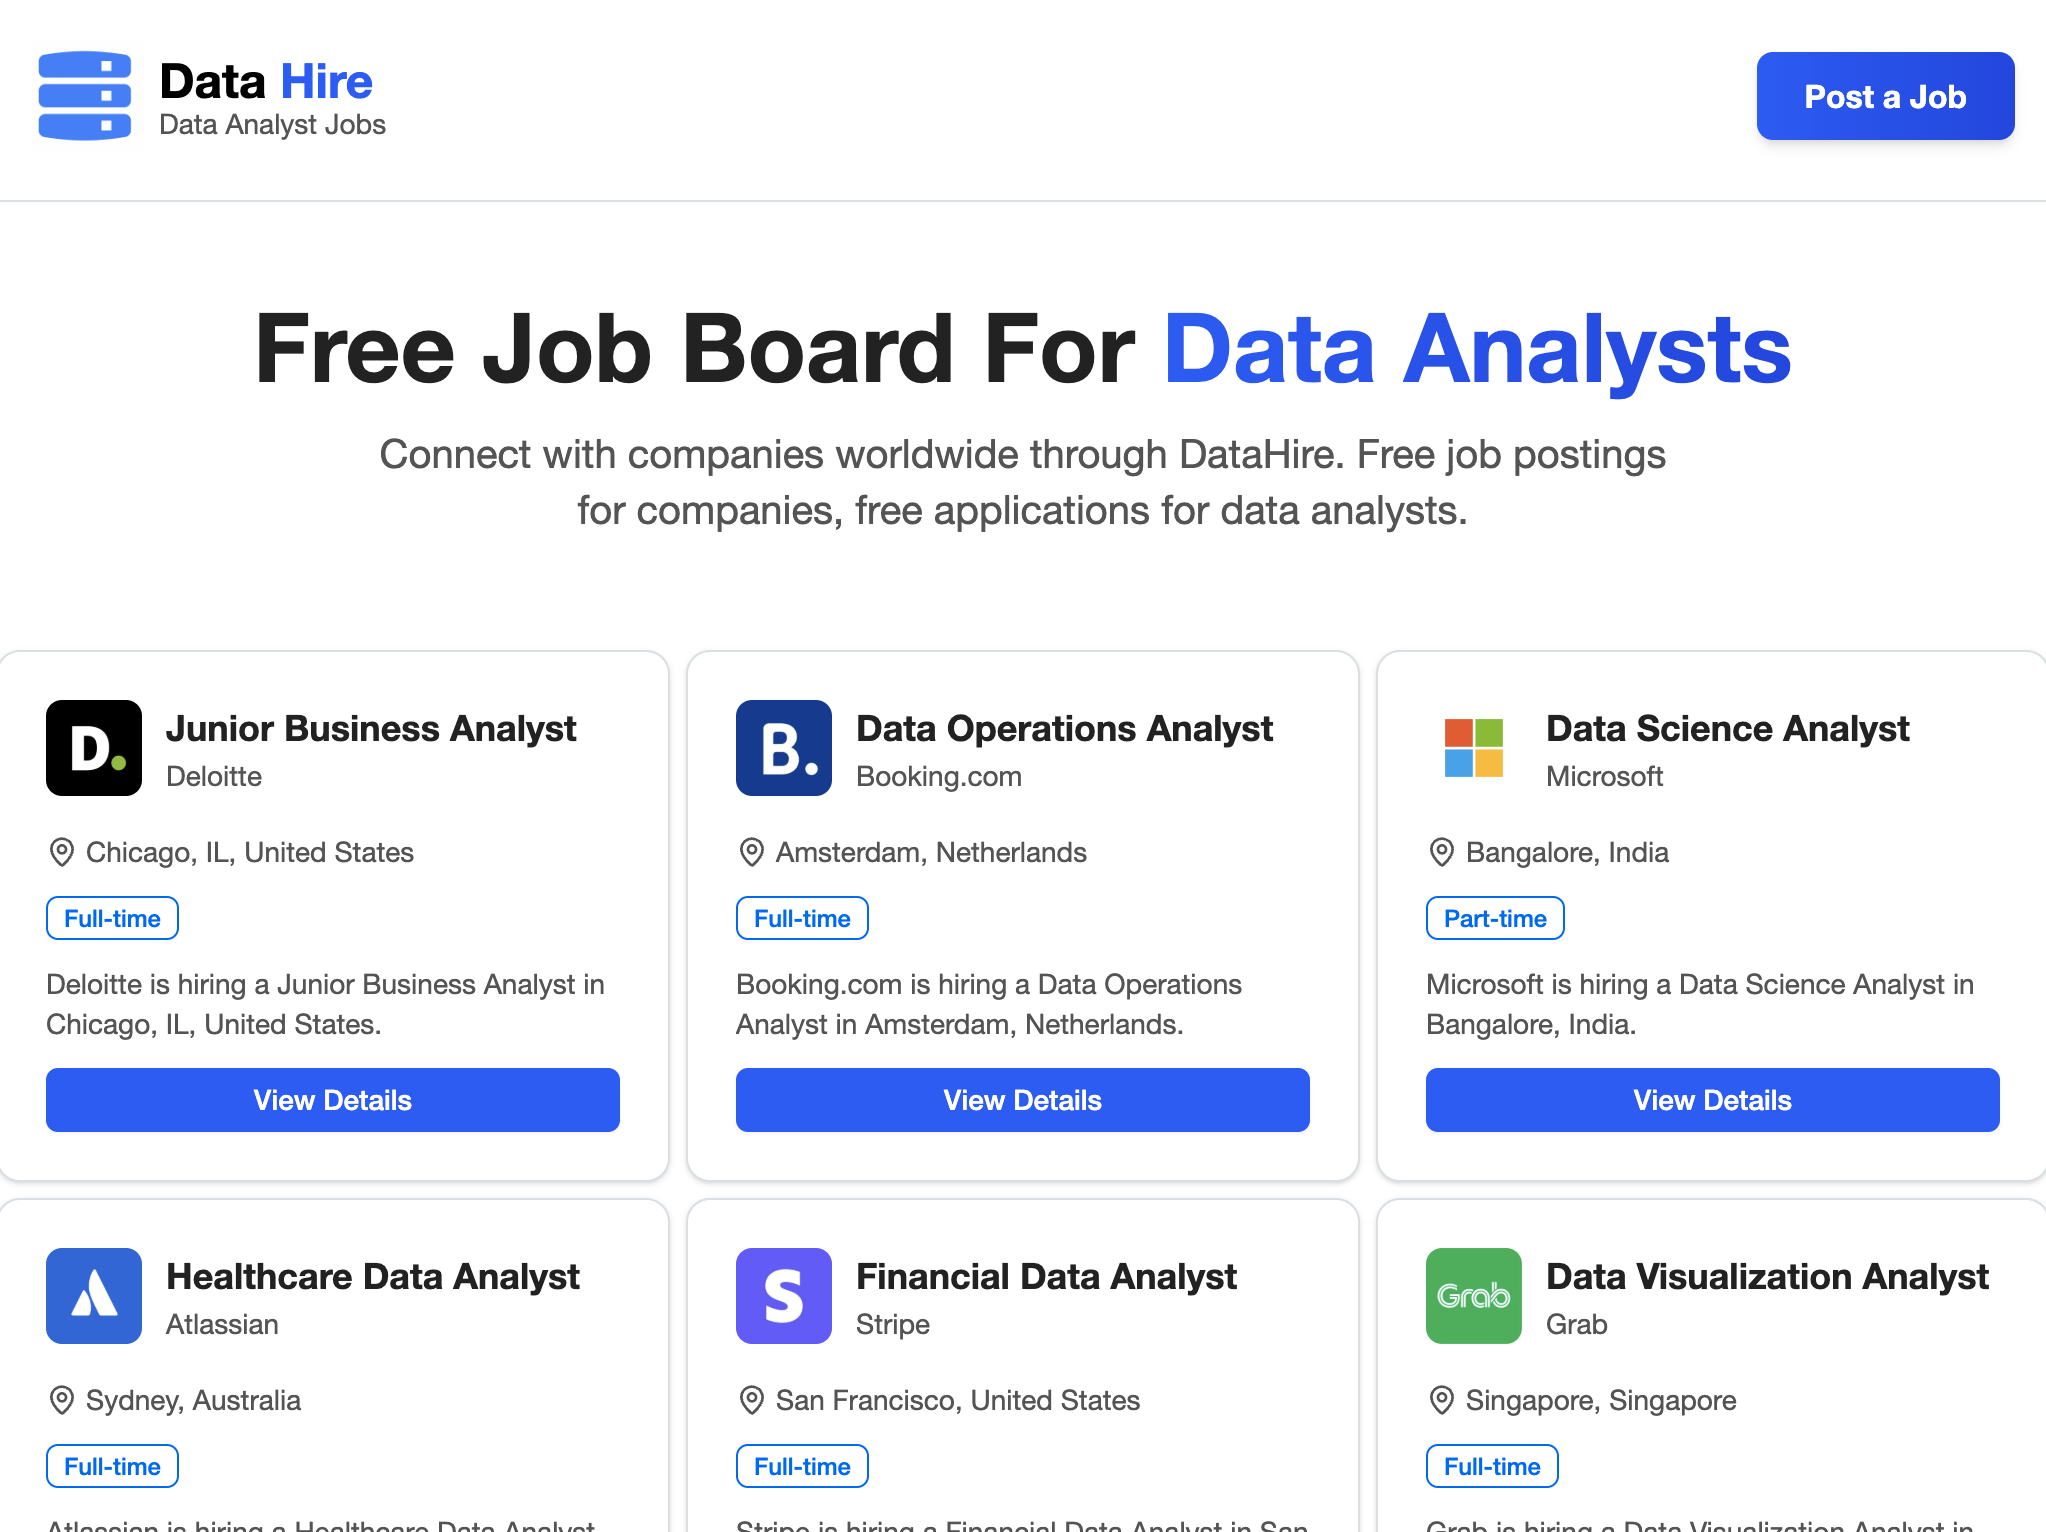This screenshot has height=1532, width=2046.
Task: Click the Data Hire database logo
Action: point(85,95)
